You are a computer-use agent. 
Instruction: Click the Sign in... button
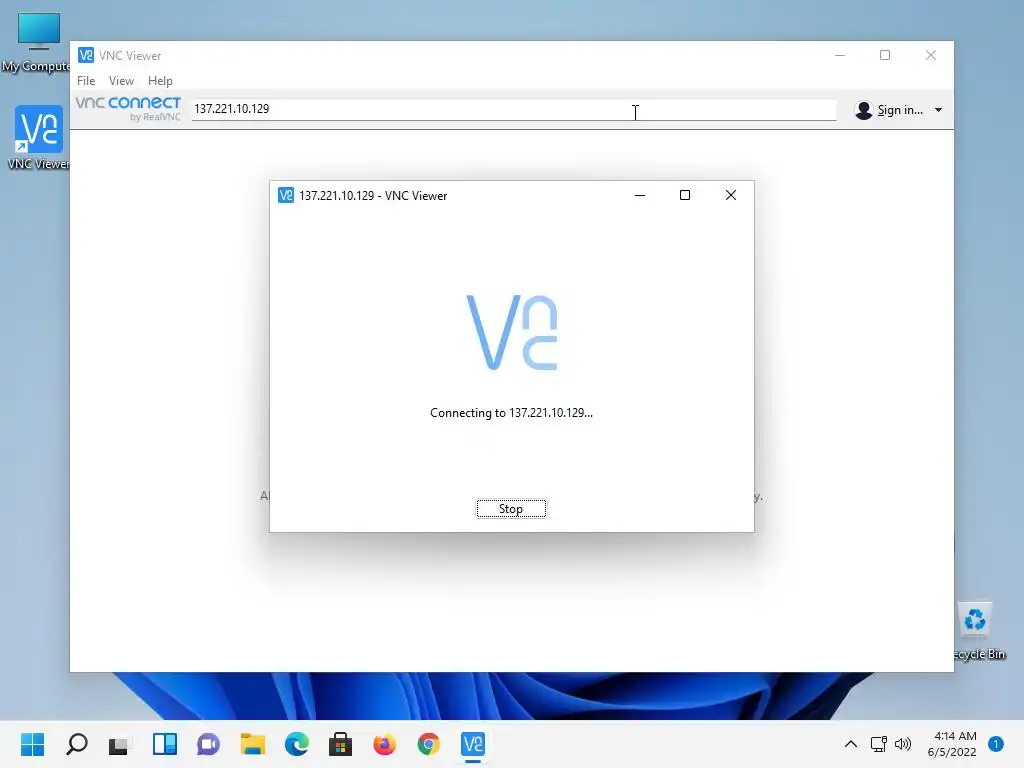tap(900, 110)
